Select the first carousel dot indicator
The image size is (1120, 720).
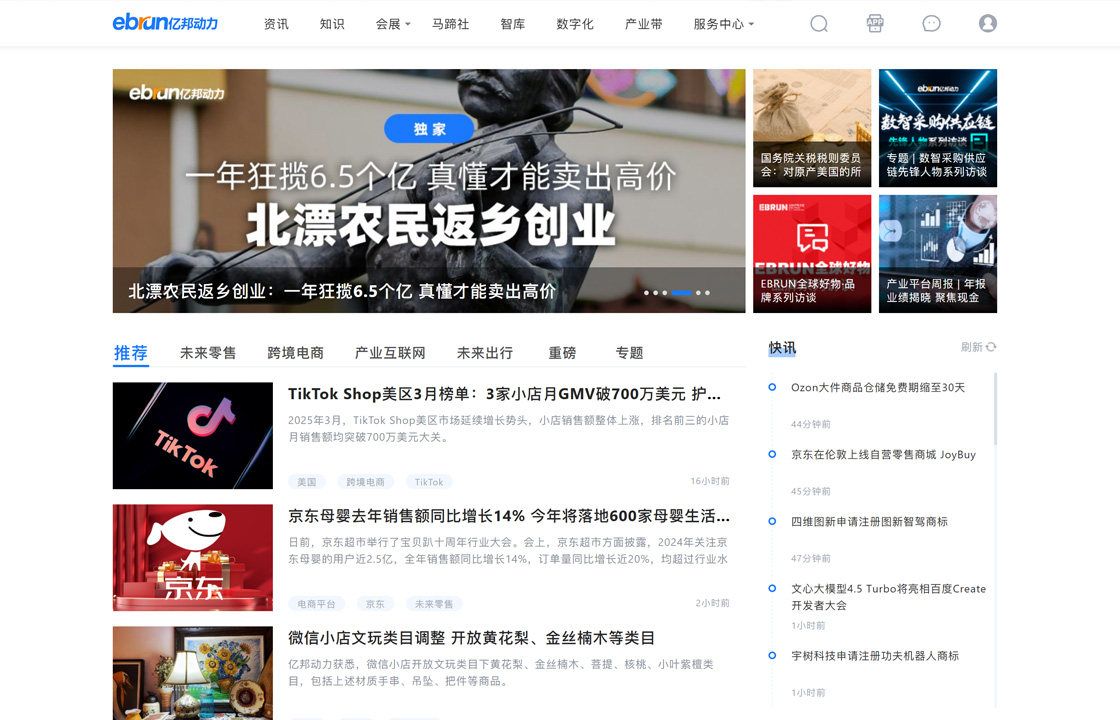click(x=646, y=293)
